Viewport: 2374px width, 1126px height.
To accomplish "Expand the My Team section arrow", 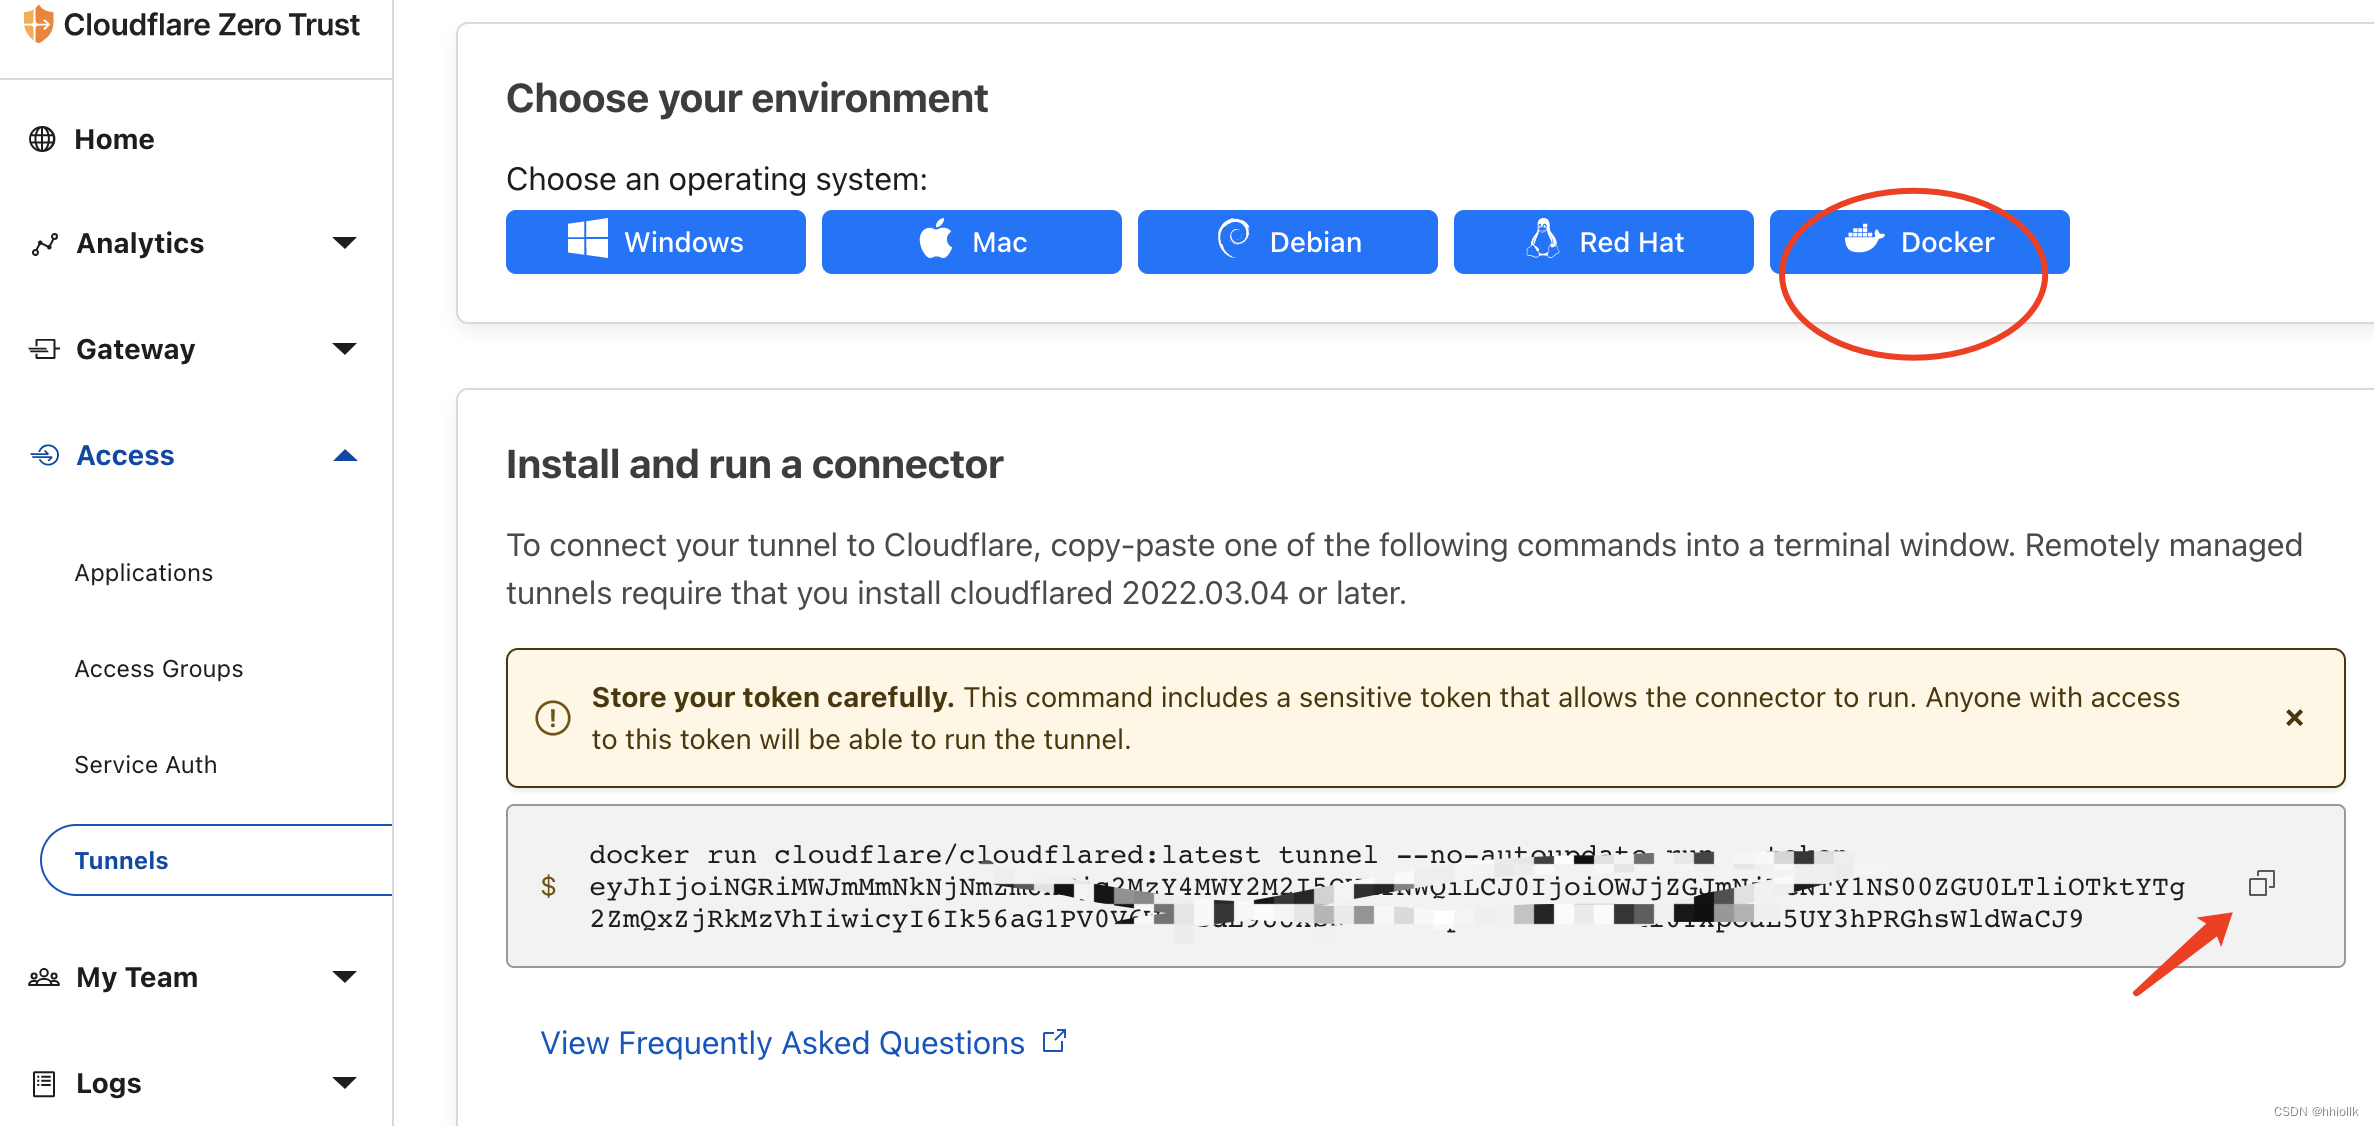I will [x=344, y=977].
